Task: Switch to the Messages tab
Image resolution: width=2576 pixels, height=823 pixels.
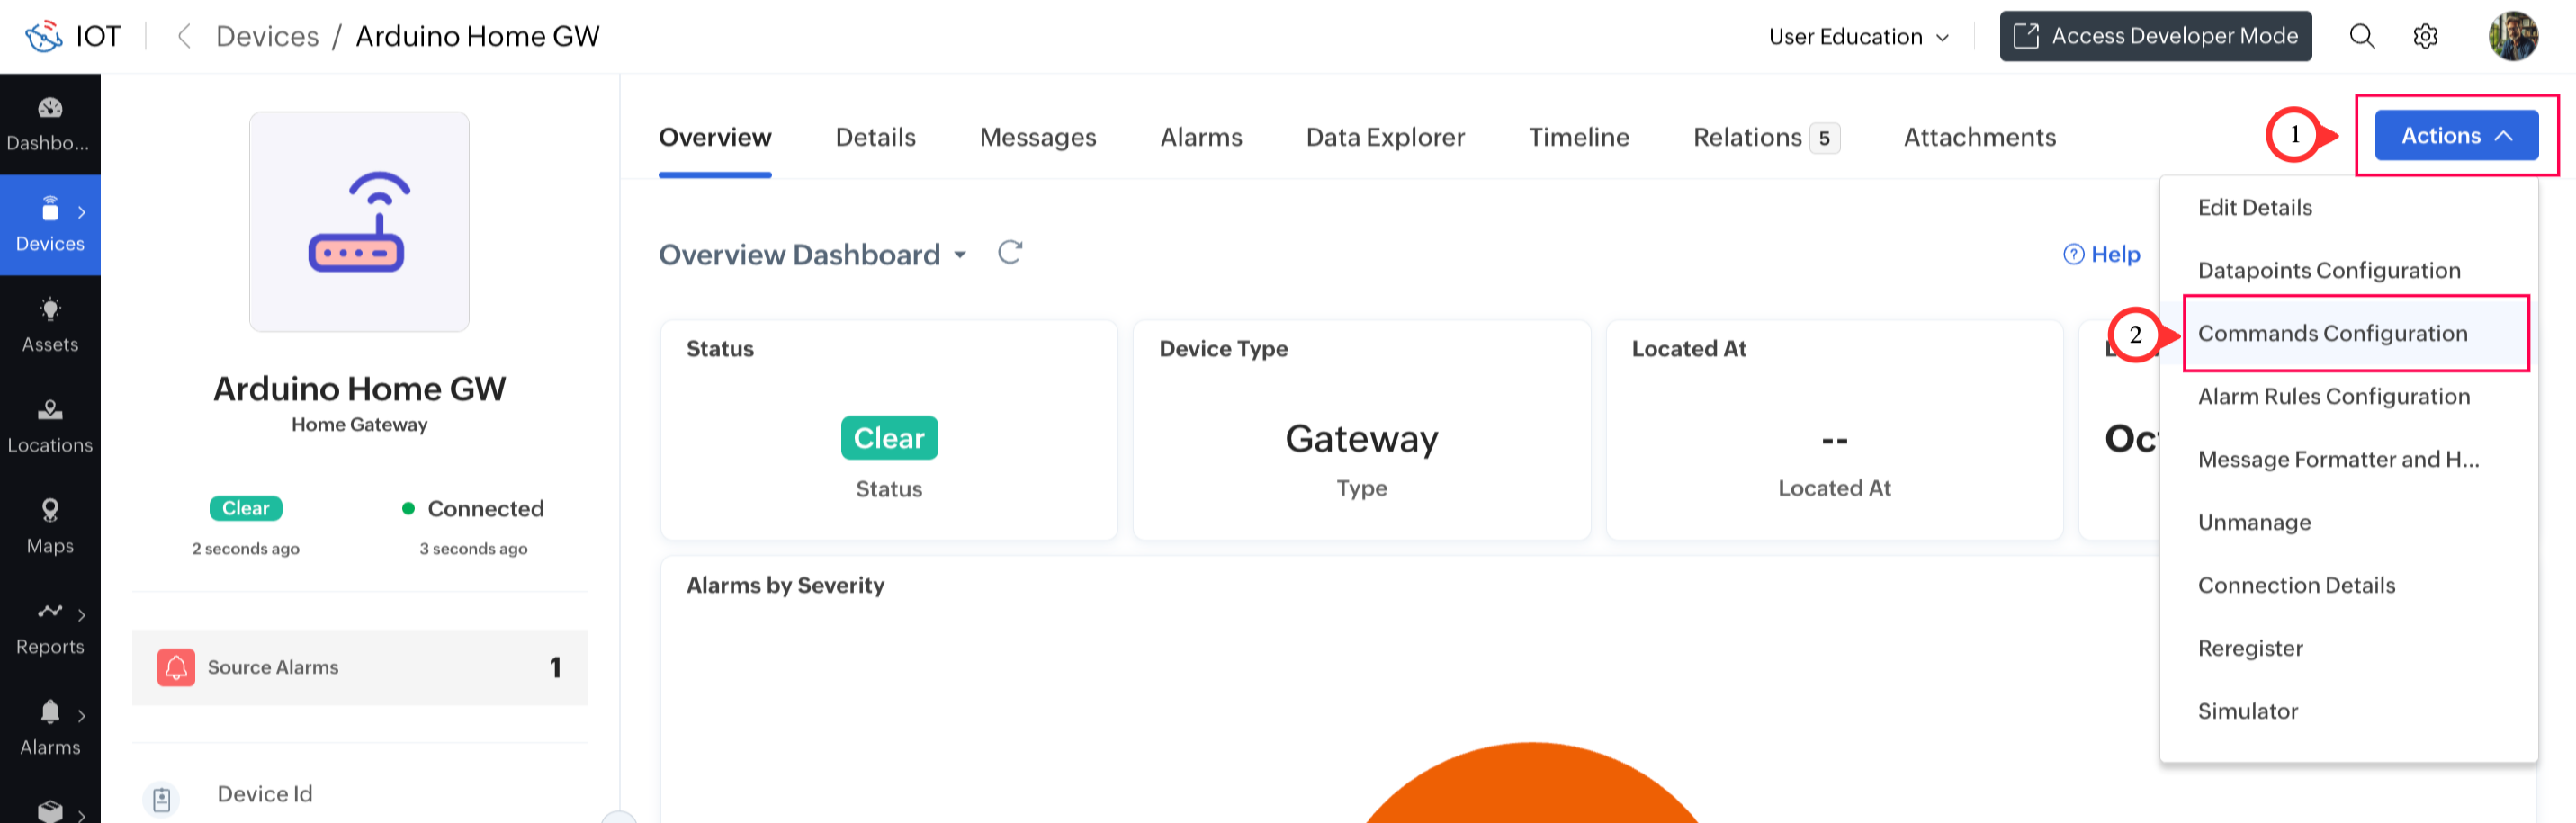Action: pos(1038,137)
